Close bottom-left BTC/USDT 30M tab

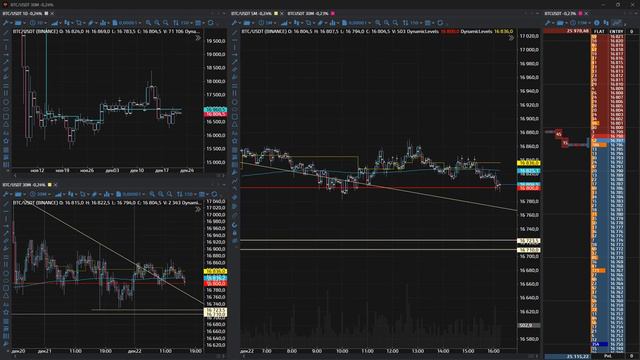(55, 185)
